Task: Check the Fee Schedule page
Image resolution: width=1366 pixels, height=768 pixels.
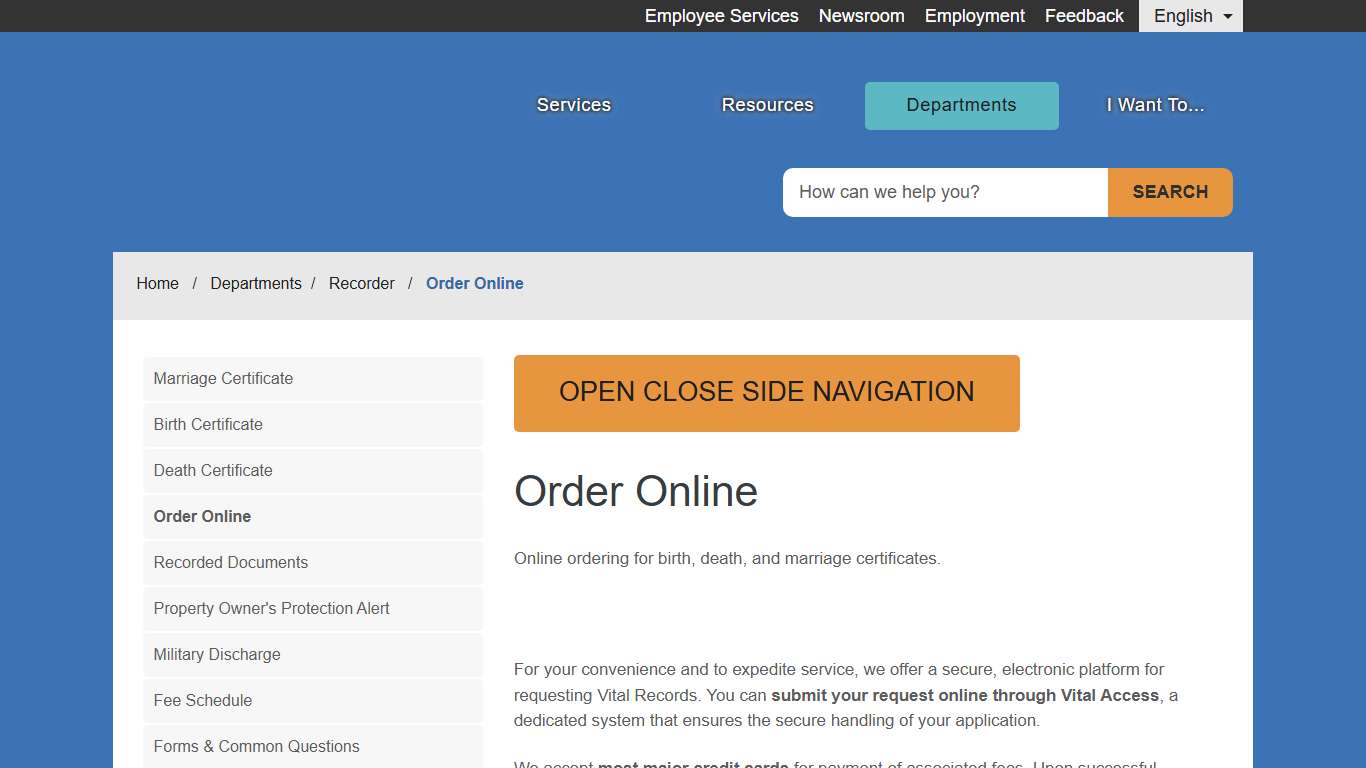Action: (202, 700)
